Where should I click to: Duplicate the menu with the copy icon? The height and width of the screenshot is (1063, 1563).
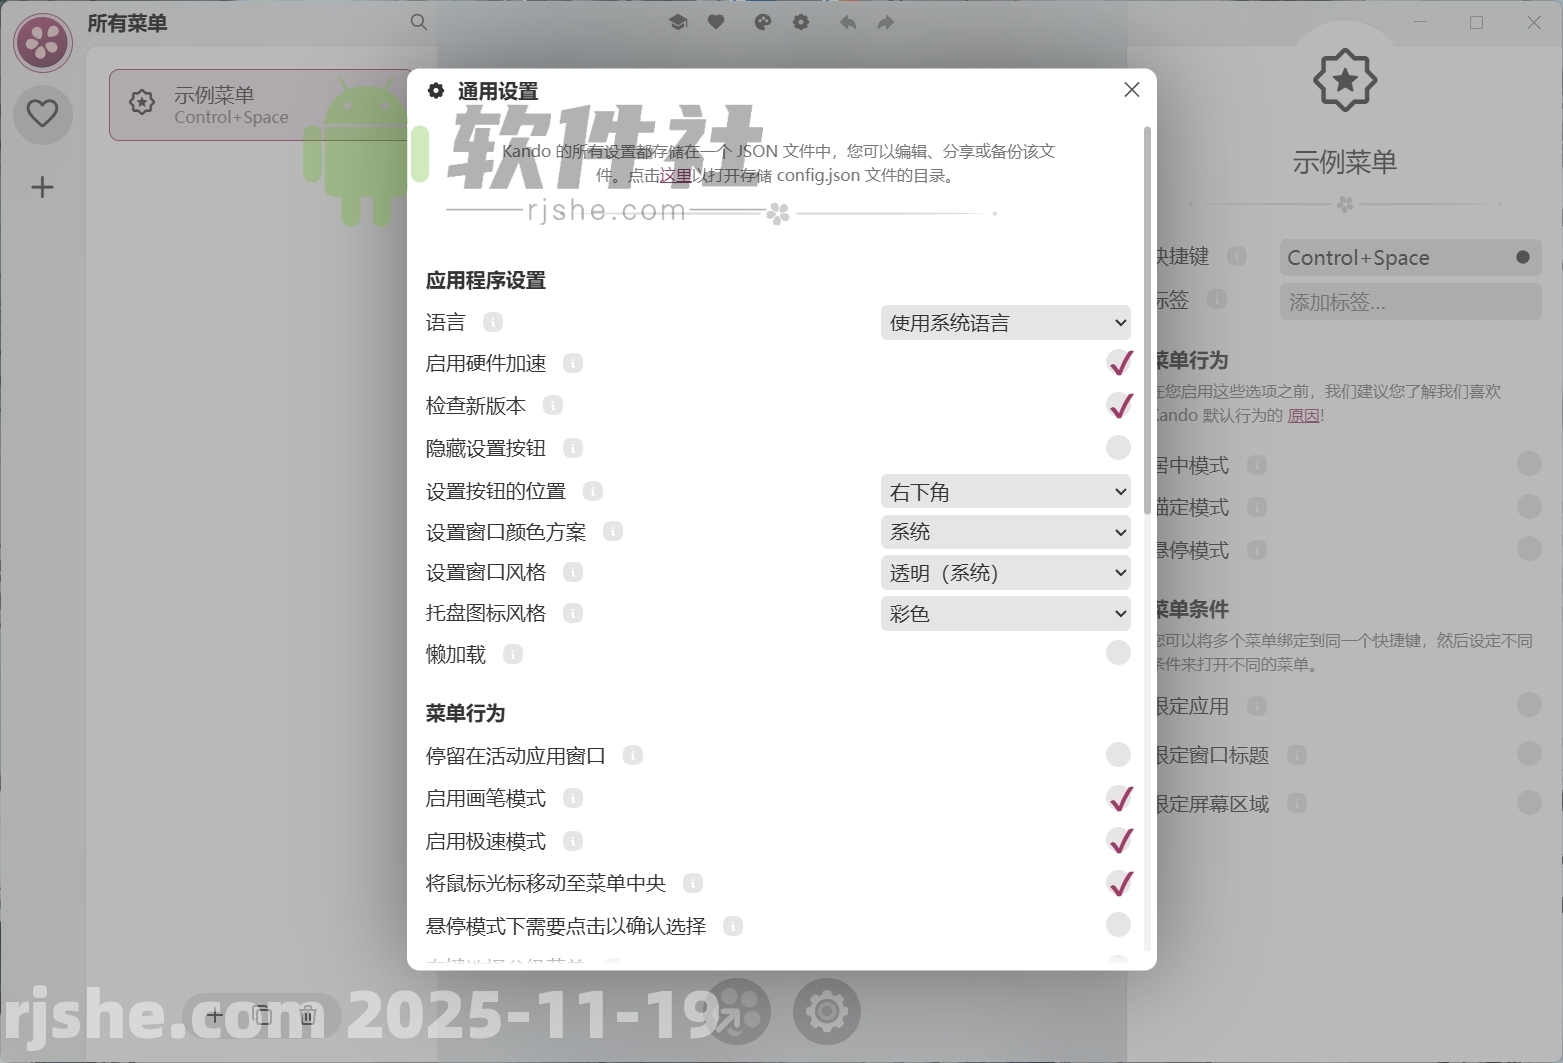[x=262, y=1015]
